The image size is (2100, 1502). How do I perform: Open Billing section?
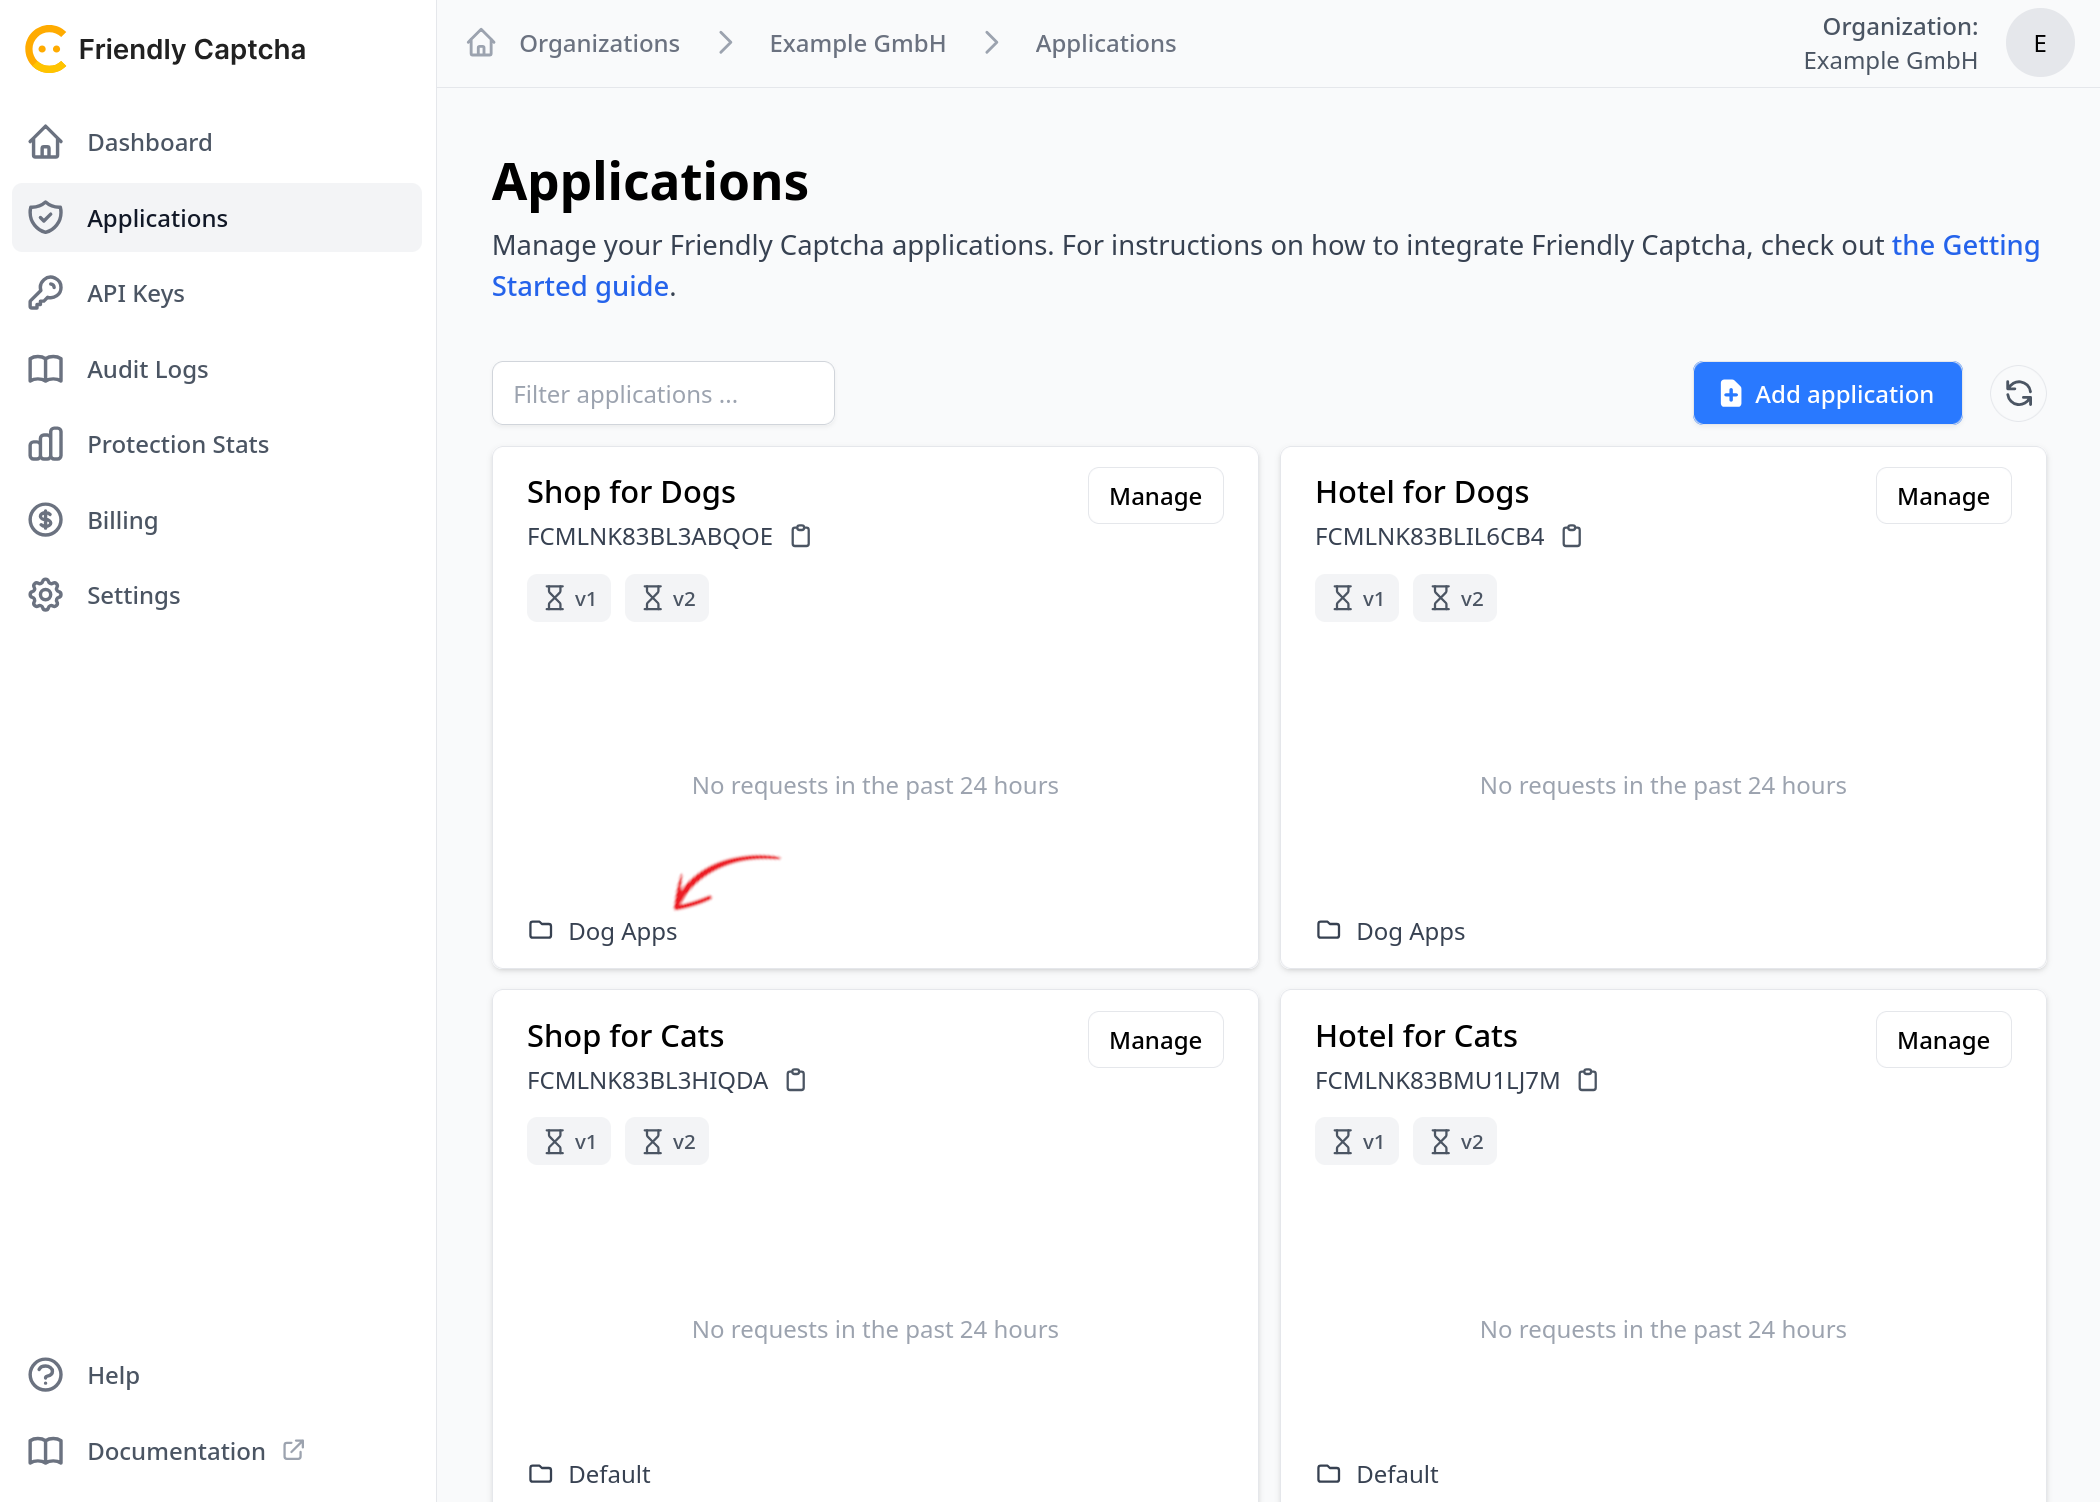217,520
